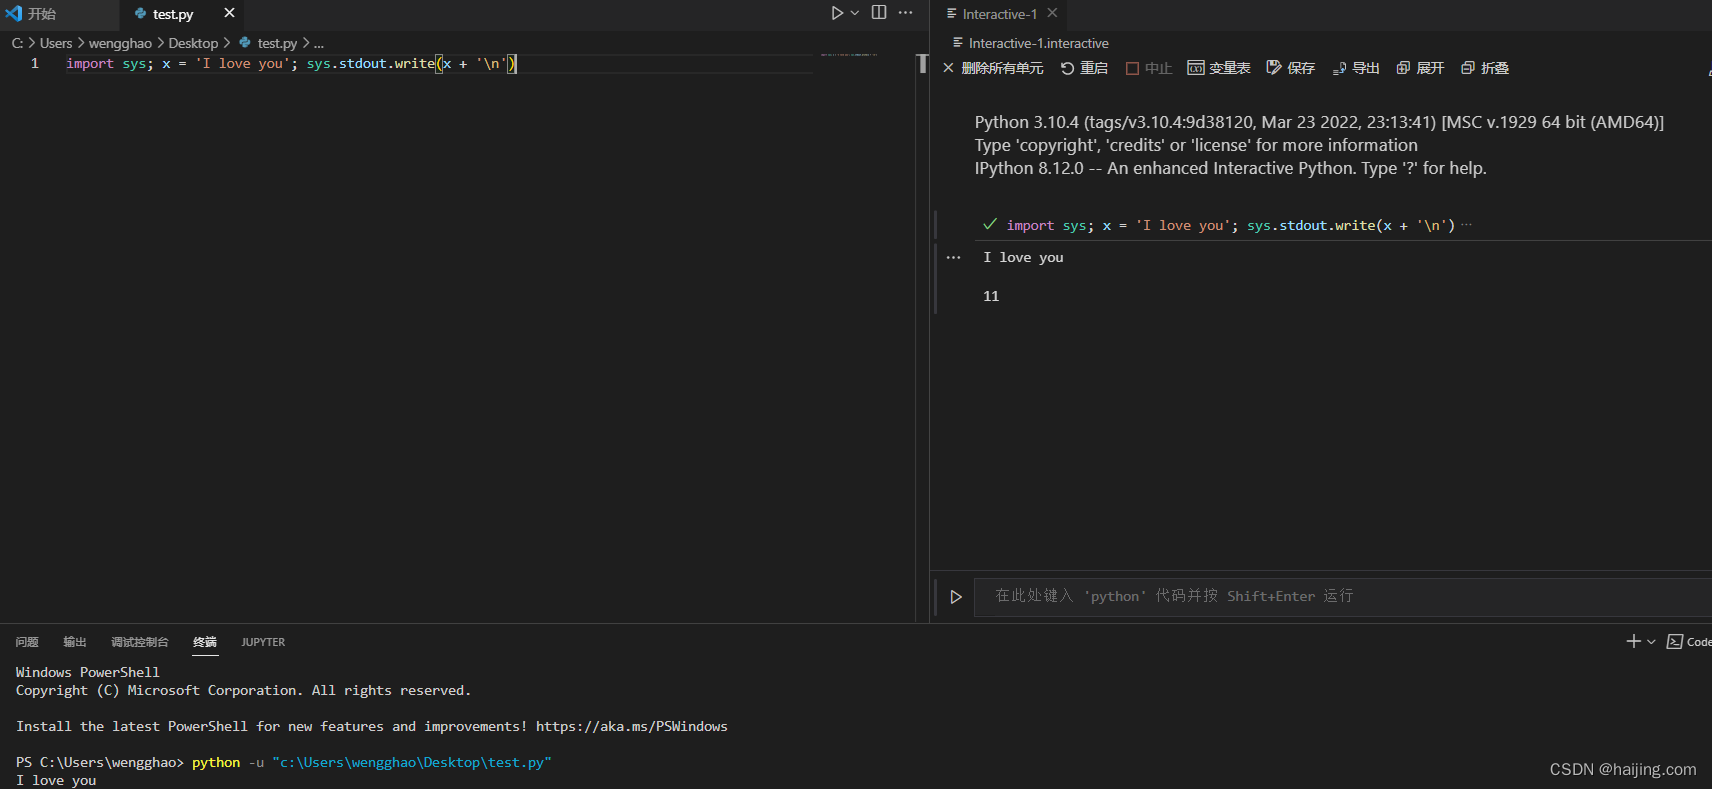
Task: Focus the Python code input box
Action: pyautogui.click(x=1342, y=596)
